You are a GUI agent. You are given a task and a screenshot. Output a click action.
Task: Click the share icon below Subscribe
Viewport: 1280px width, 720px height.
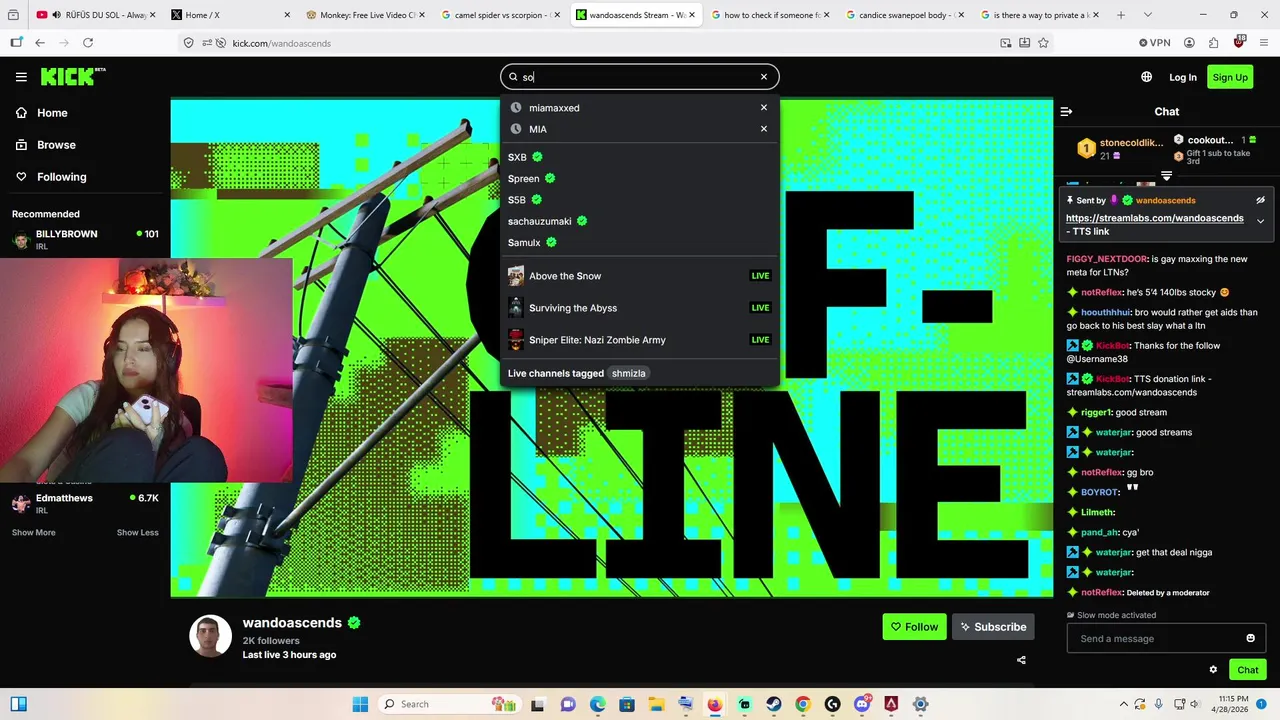tap(1021, 660)
